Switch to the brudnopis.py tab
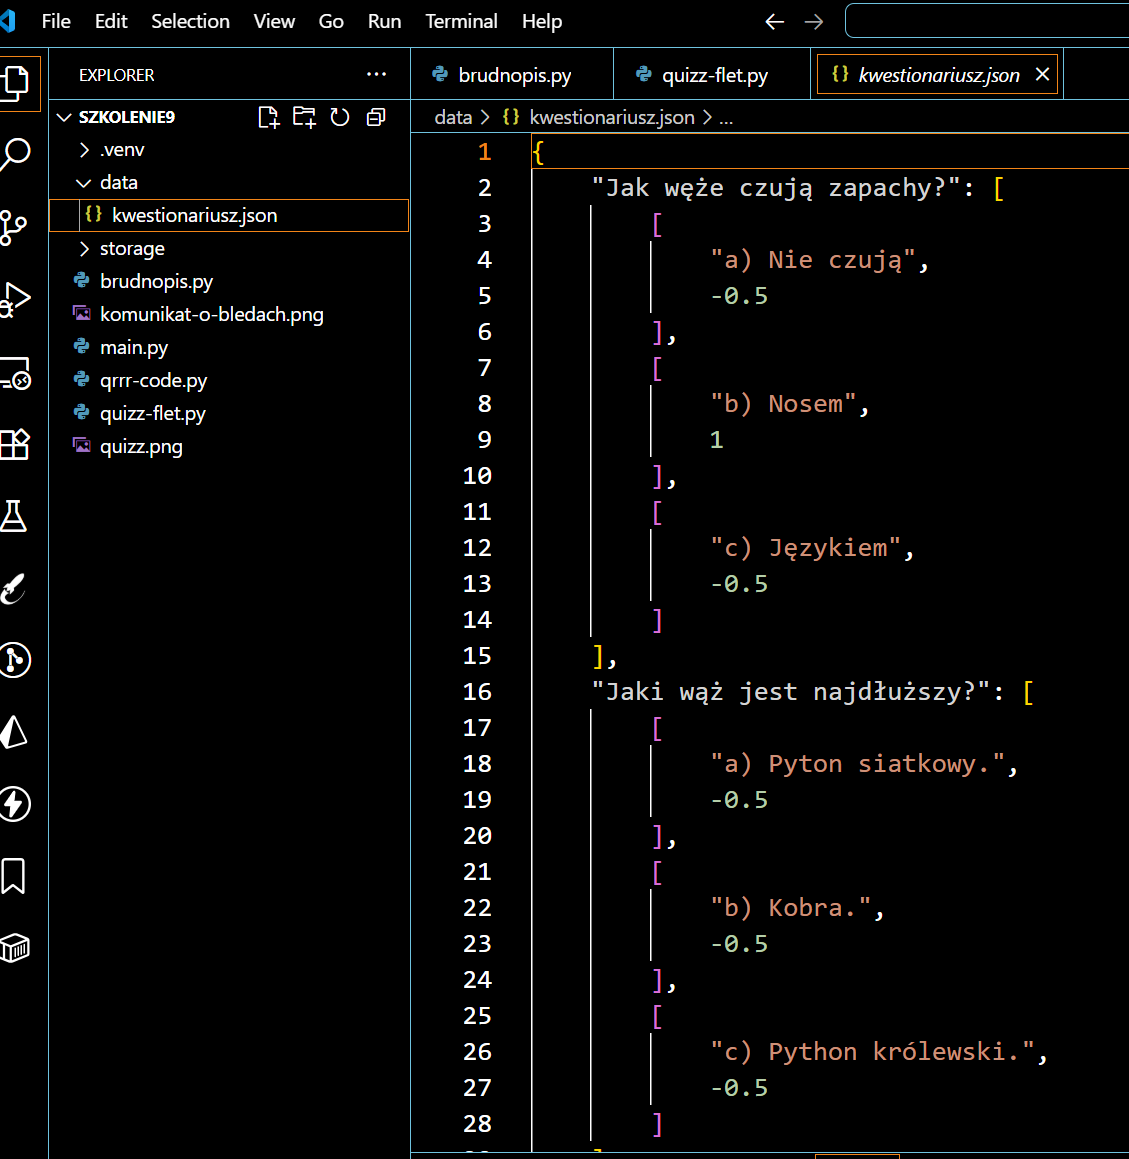This screenshot has height=1159, width=1129. click(512, 74)
